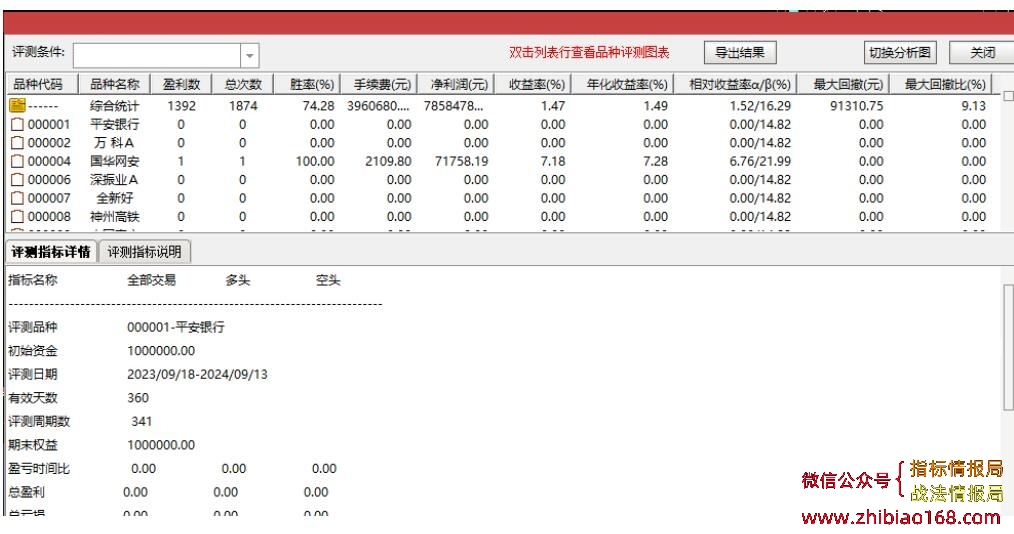Screen dimensions: 1014x534
Task: Click the document icon beside 000002
Action: (17, 142)
